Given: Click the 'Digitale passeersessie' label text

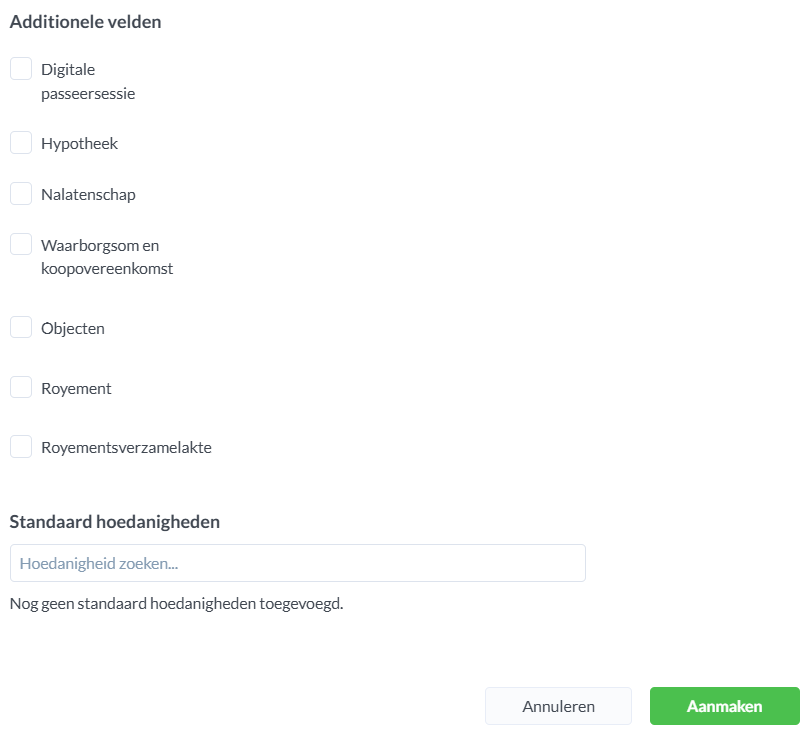Looking at the screenshot, I should point(87,82).
